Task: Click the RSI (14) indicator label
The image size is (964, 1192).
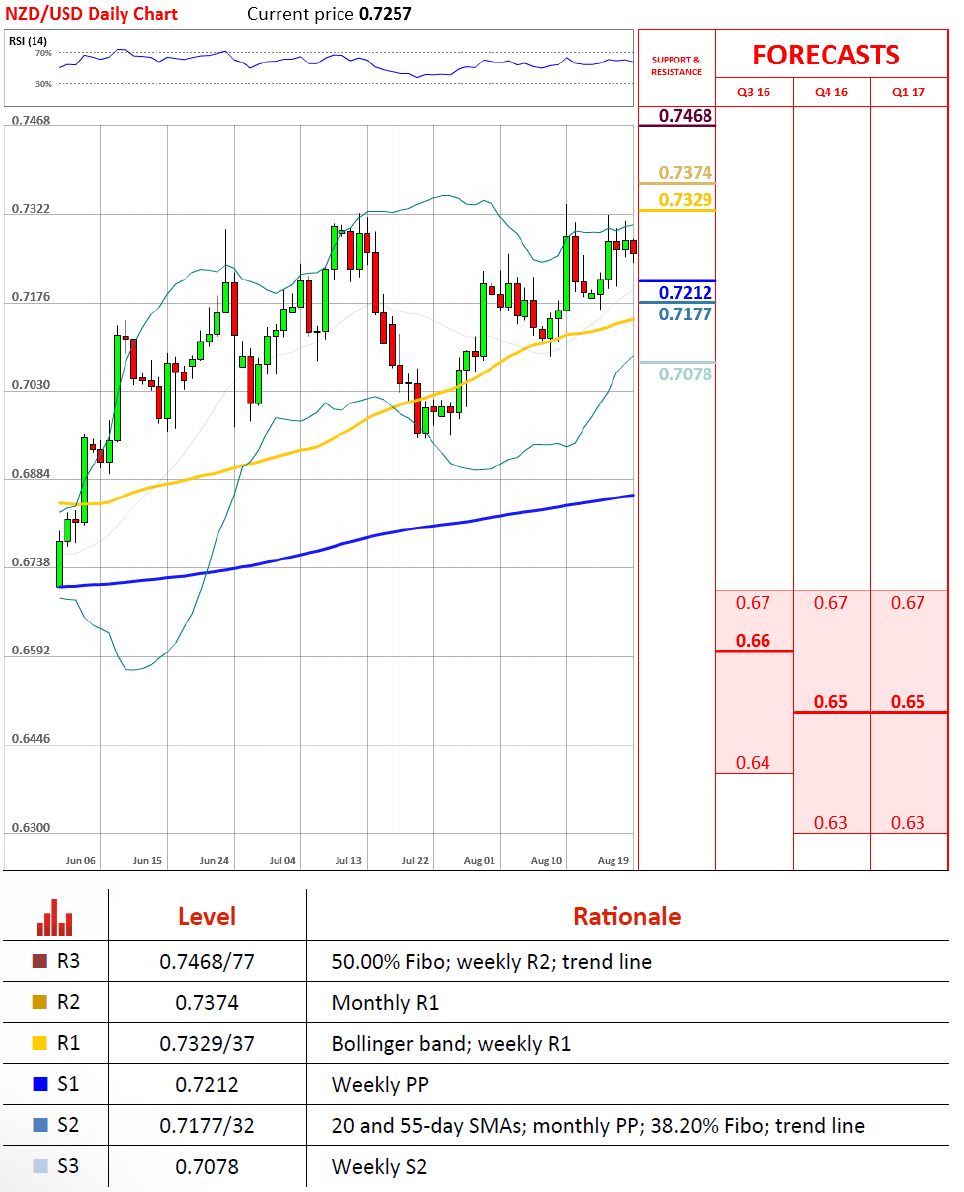Action: click(28, 40)
